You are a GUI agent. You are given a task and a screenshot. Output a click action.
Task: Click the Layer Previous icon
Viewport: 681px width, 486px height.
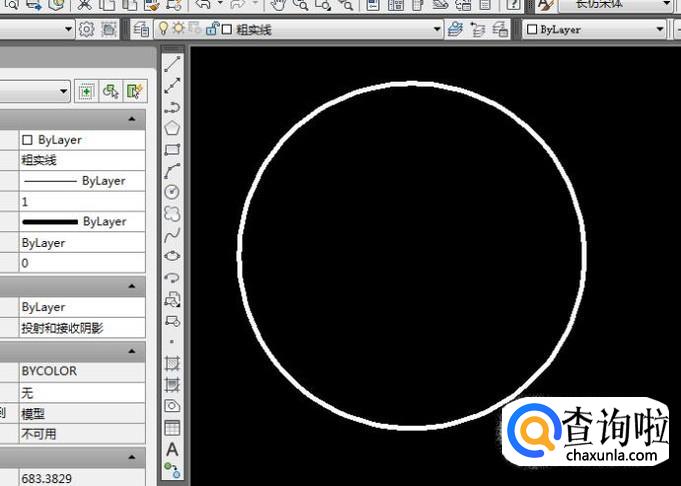click(x=478, y=30)
